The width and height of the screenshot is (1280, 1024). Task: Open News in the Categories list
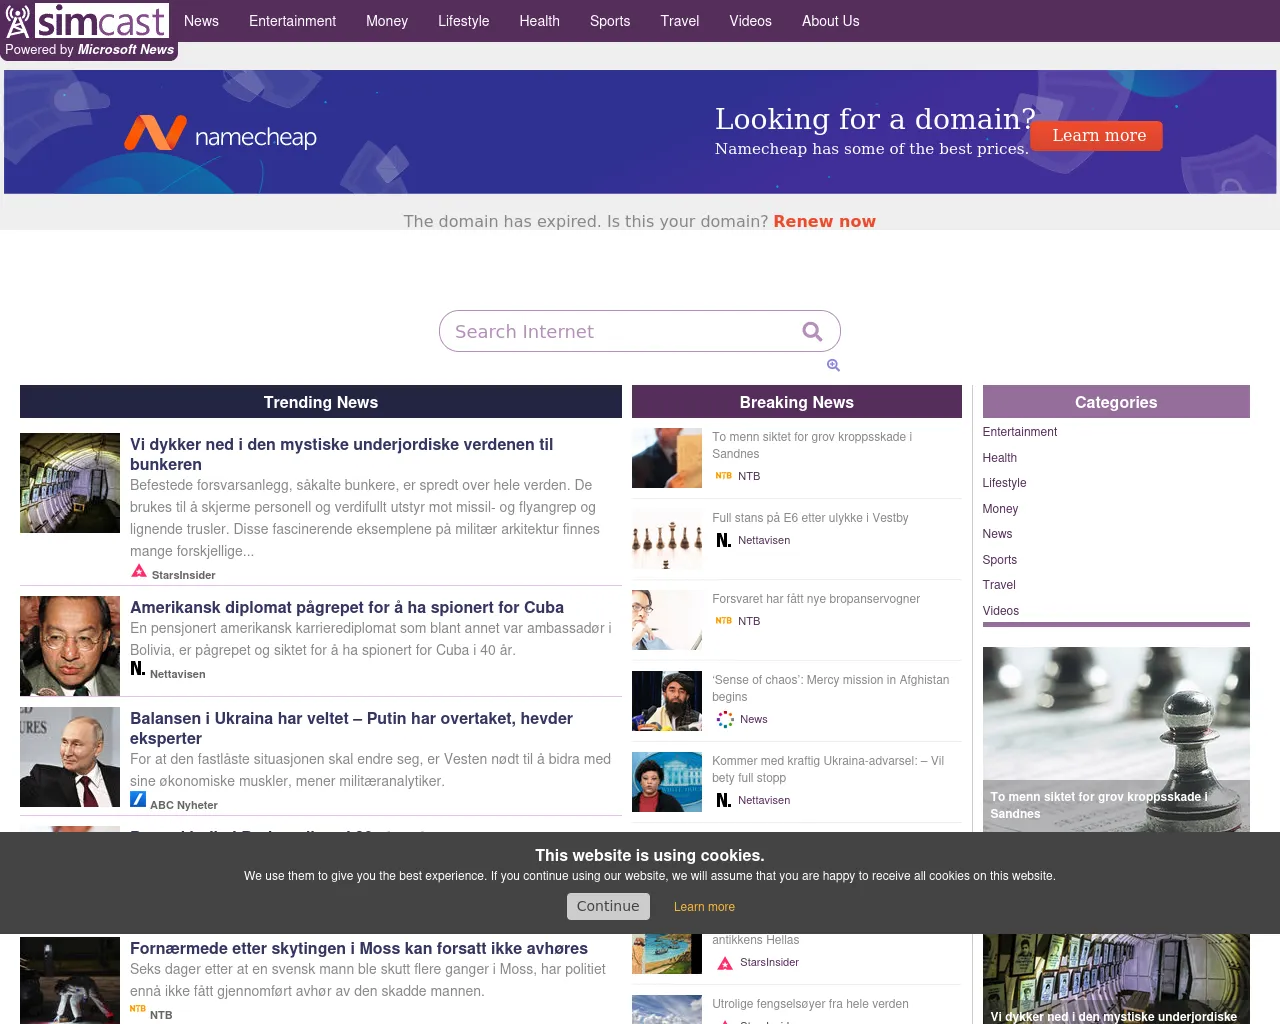997,534
